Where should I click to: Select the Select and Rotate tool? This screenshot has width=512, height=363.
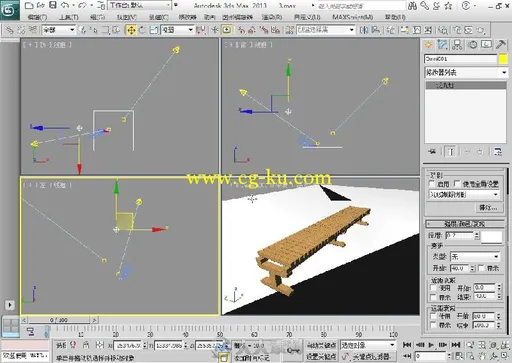(x=142, y=30)
